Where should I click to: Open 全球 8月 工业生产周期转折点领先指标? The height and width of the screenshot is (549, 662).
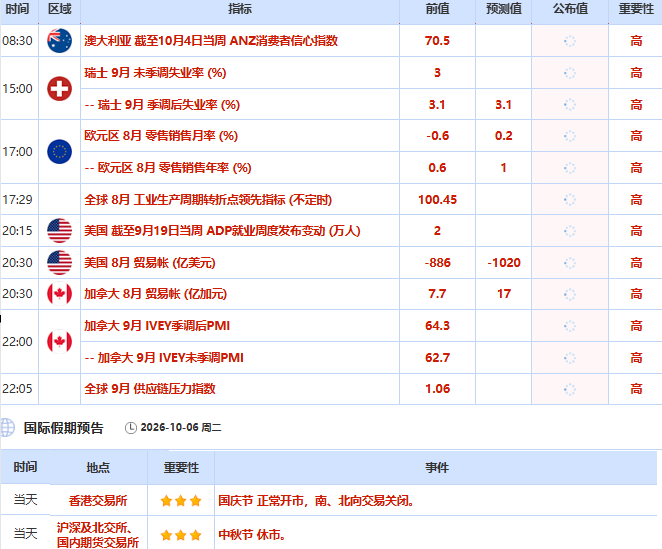tap(208, 199)
